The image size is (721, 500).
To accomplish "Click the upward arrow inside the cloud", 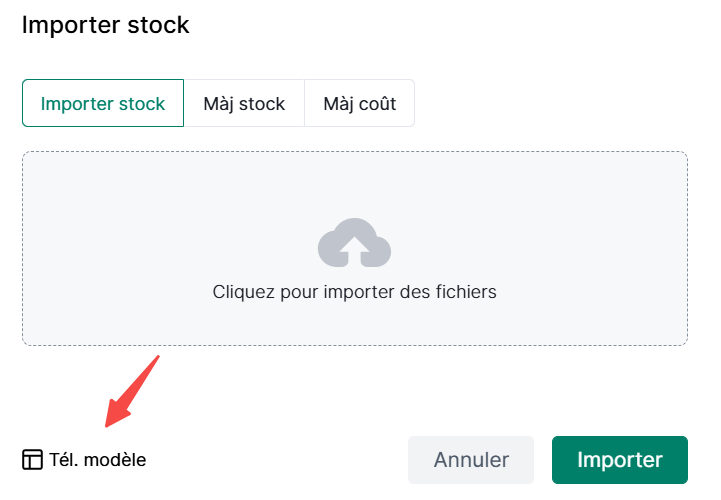I will point(354,250).
